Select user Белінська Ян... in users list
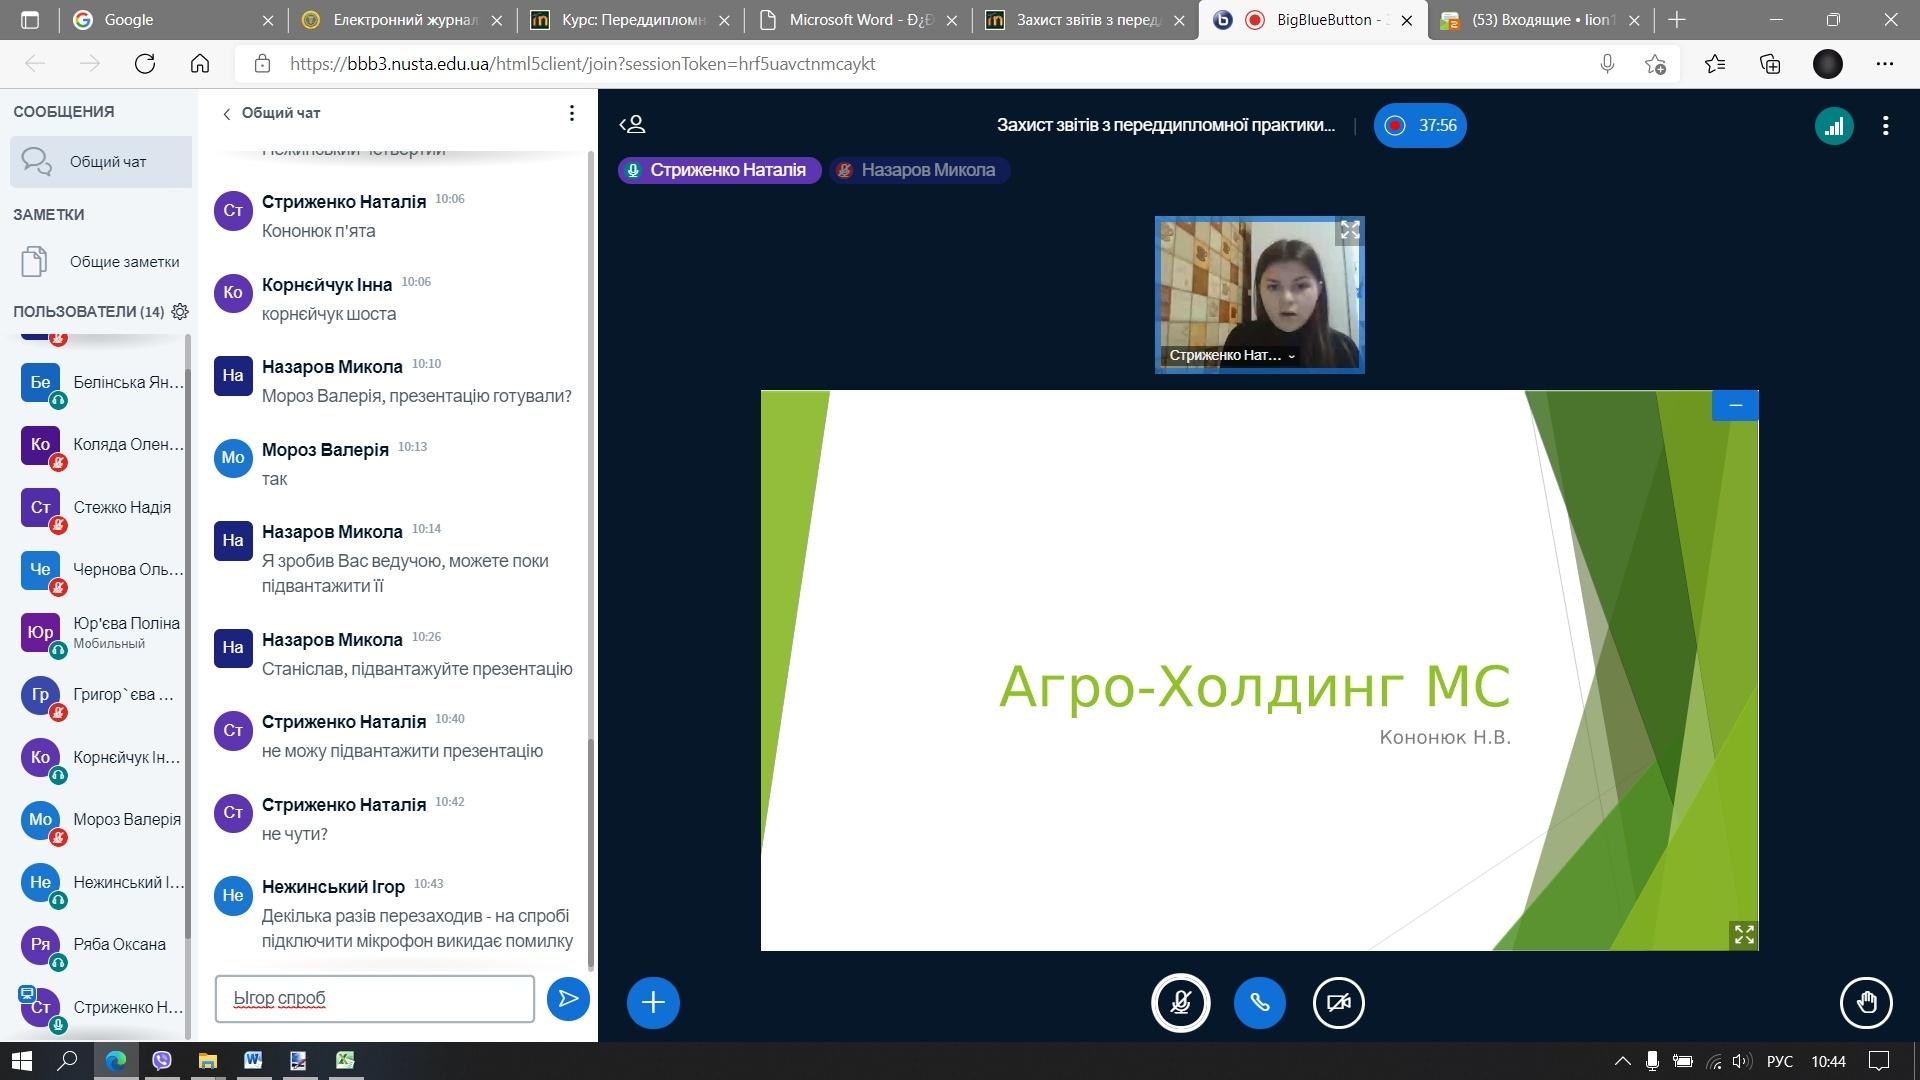 (101, 383)
